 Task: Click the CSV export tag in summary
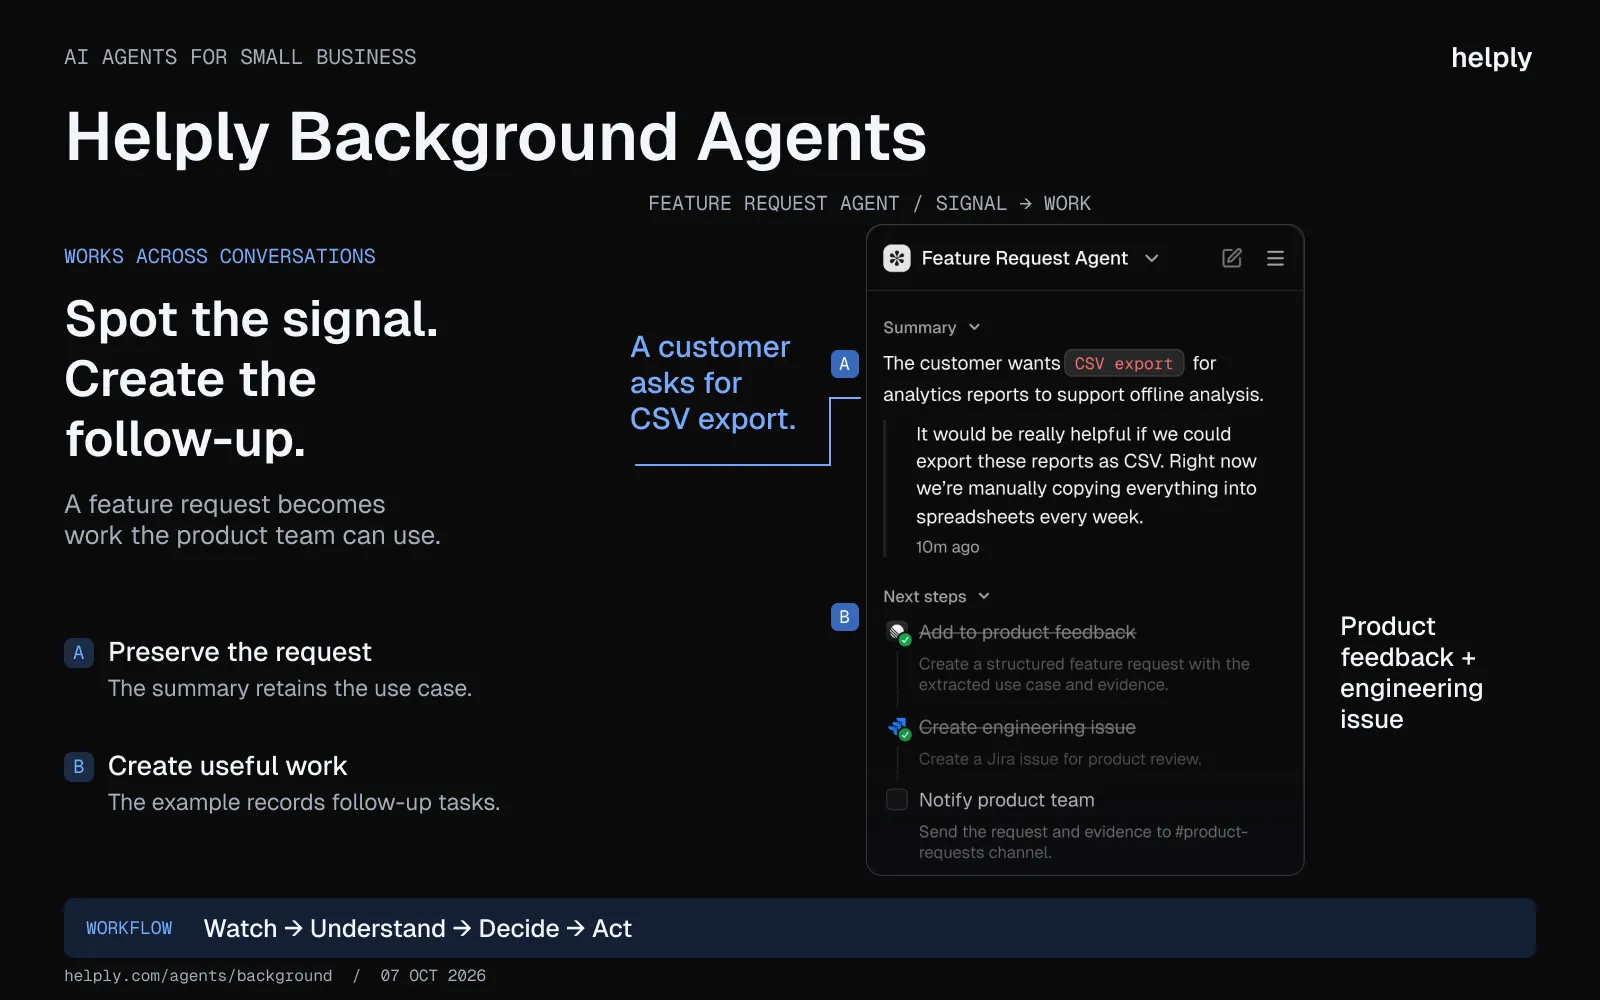[x=1124, y=363]
